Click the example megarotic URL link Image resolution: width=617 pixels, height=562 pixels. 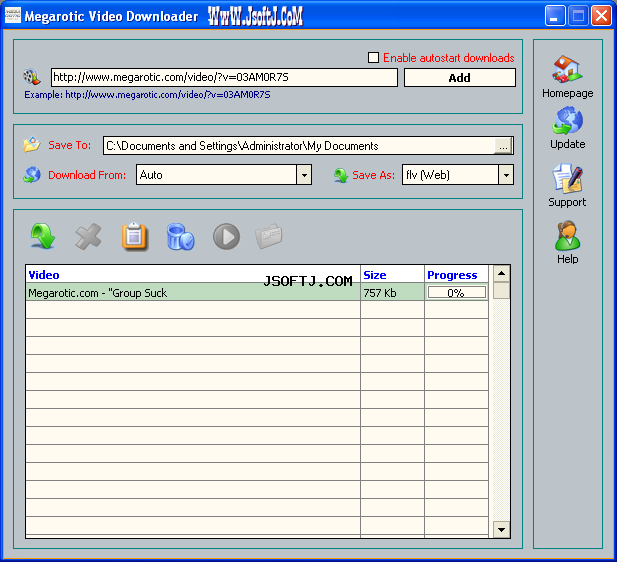[x=168, y=95]
